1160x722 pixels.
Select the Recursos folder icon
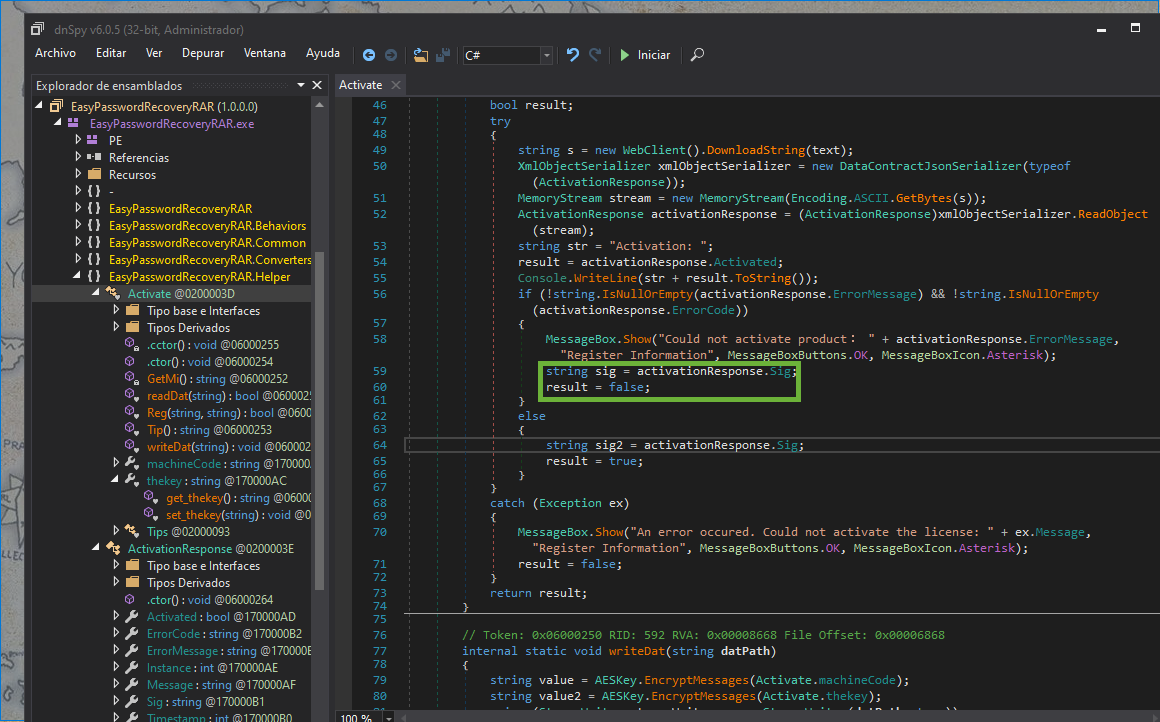(94, 175)
